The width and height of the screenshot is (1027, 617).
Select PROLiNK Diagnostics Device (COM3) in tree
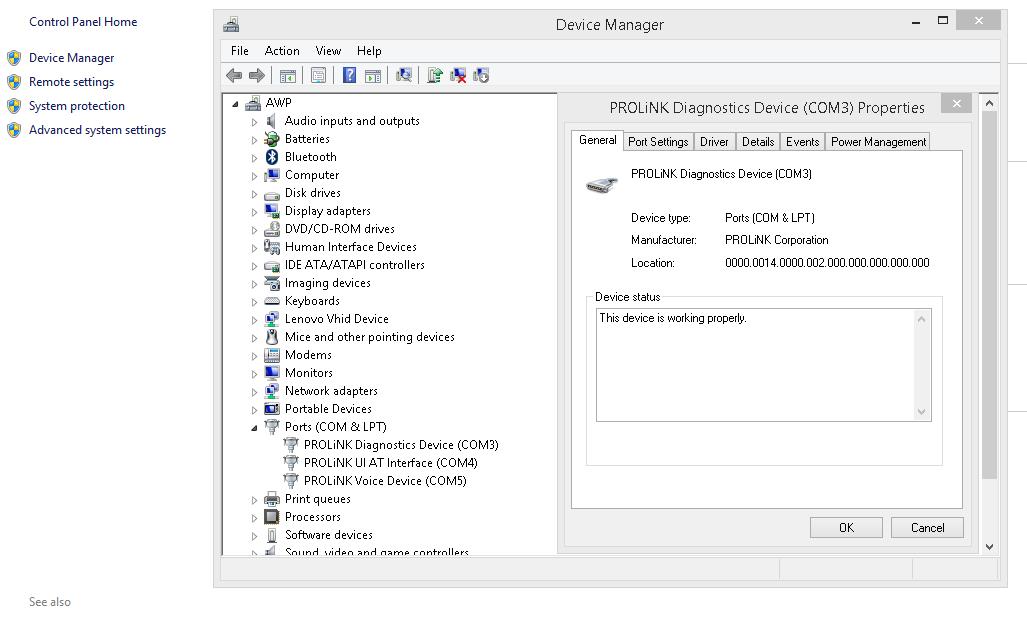point(401,445)
